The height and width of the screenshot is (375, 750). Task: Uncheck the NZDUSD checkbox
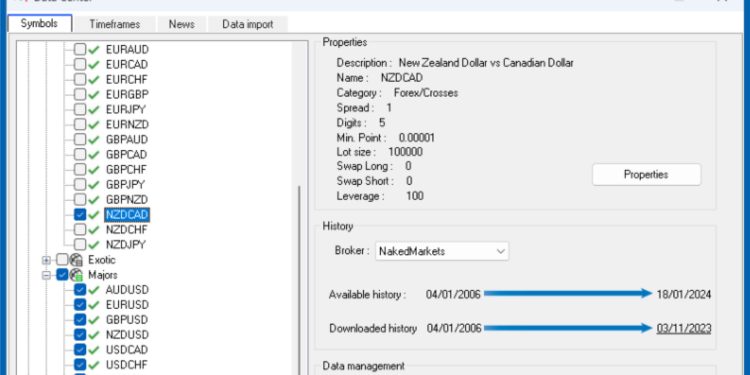click(x=80, y=335)
